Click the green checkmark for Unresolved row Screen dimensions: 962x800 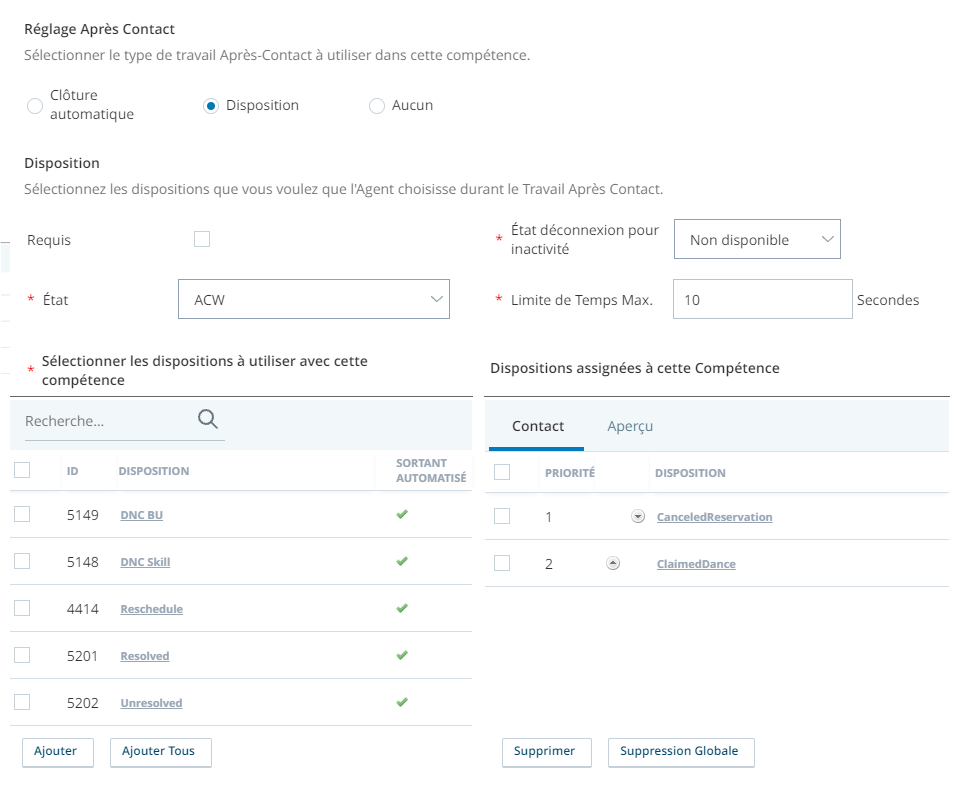pyautogui.click(x=402, y=702)
